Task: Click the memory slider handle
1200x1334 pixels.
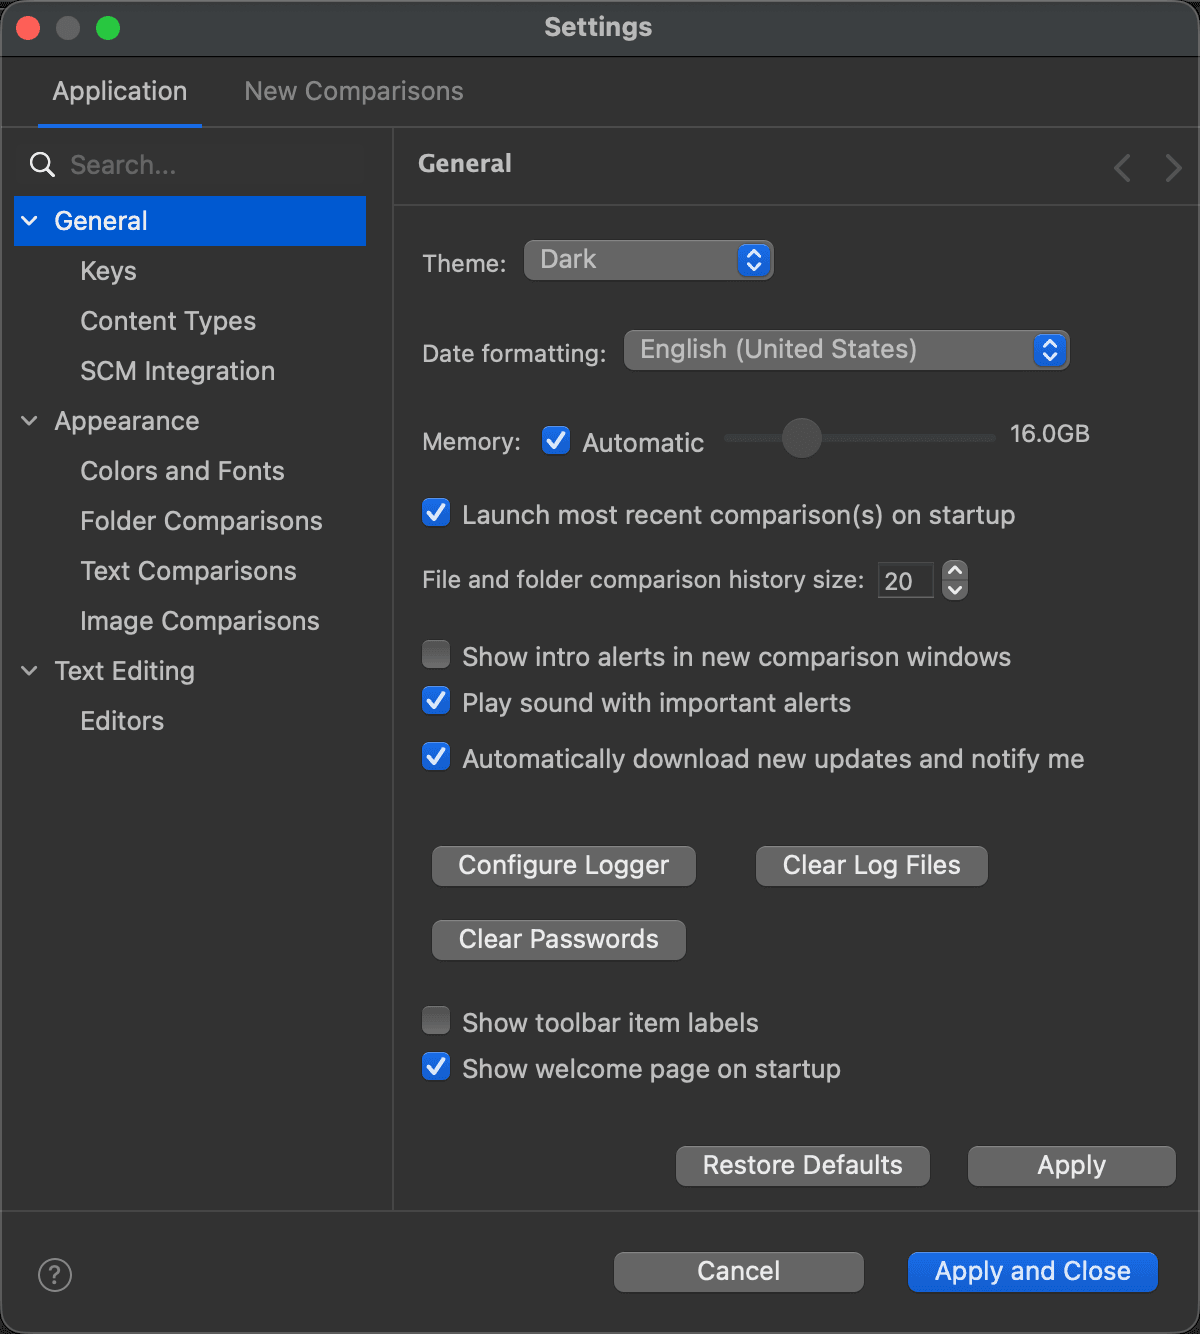Action: pyautogui.click(x=801, y=438)
